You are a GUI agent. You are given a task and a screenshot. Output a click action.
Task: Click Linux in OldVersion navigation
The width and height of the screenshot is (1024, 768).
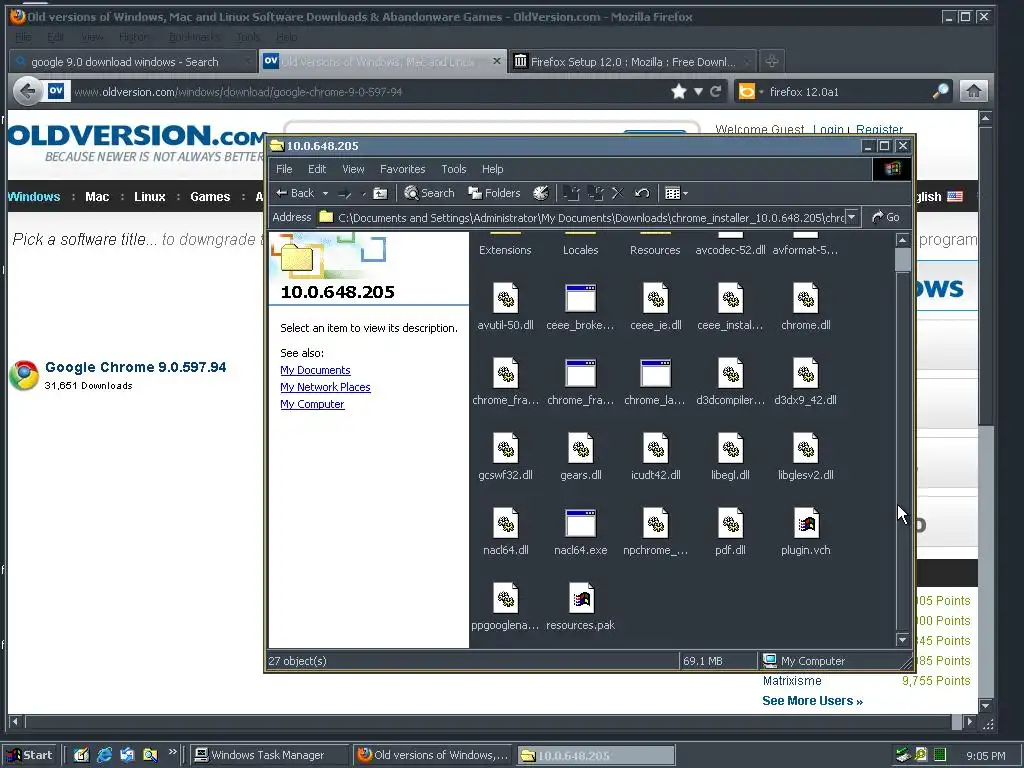click(x=150, y=197)
